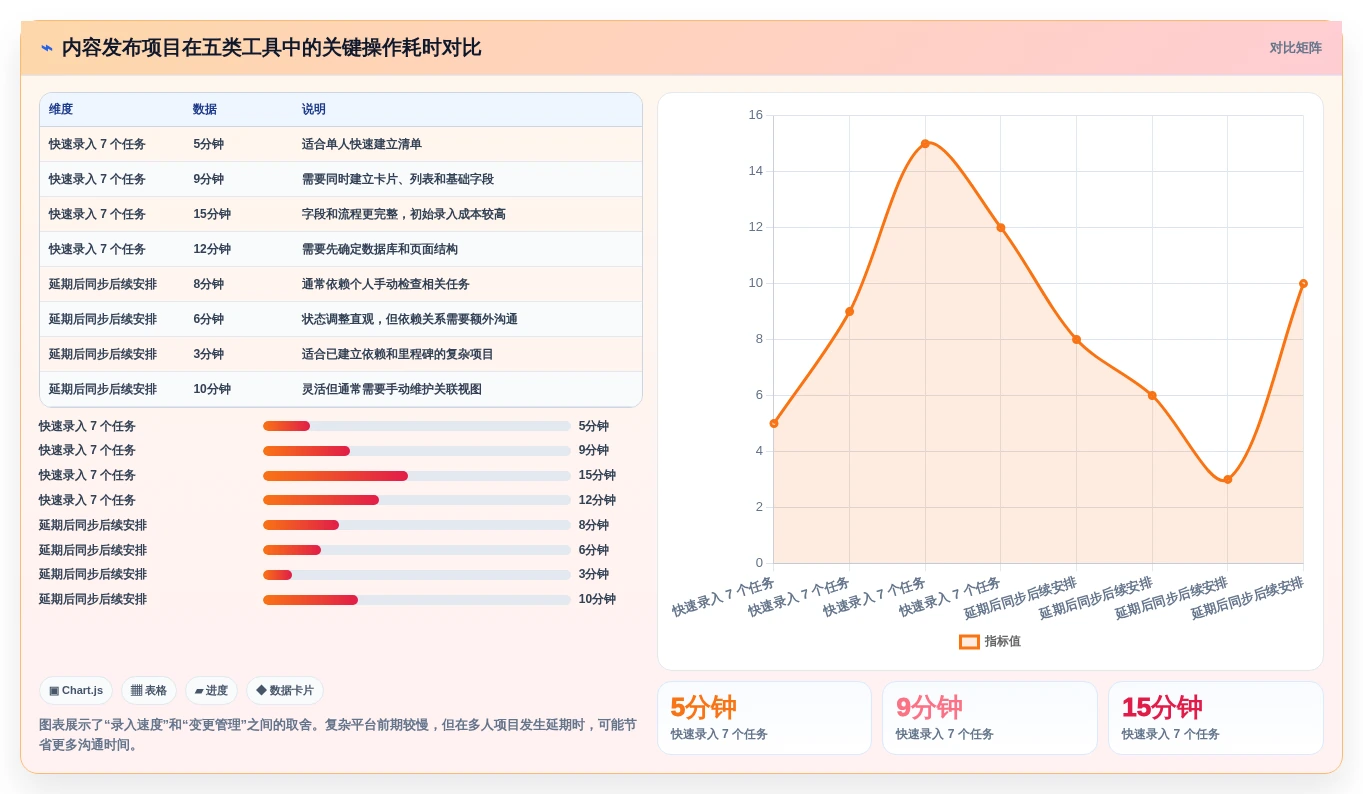Click the orange legend box next to 指标值
1363x794 pixels.
coord(970,642)
